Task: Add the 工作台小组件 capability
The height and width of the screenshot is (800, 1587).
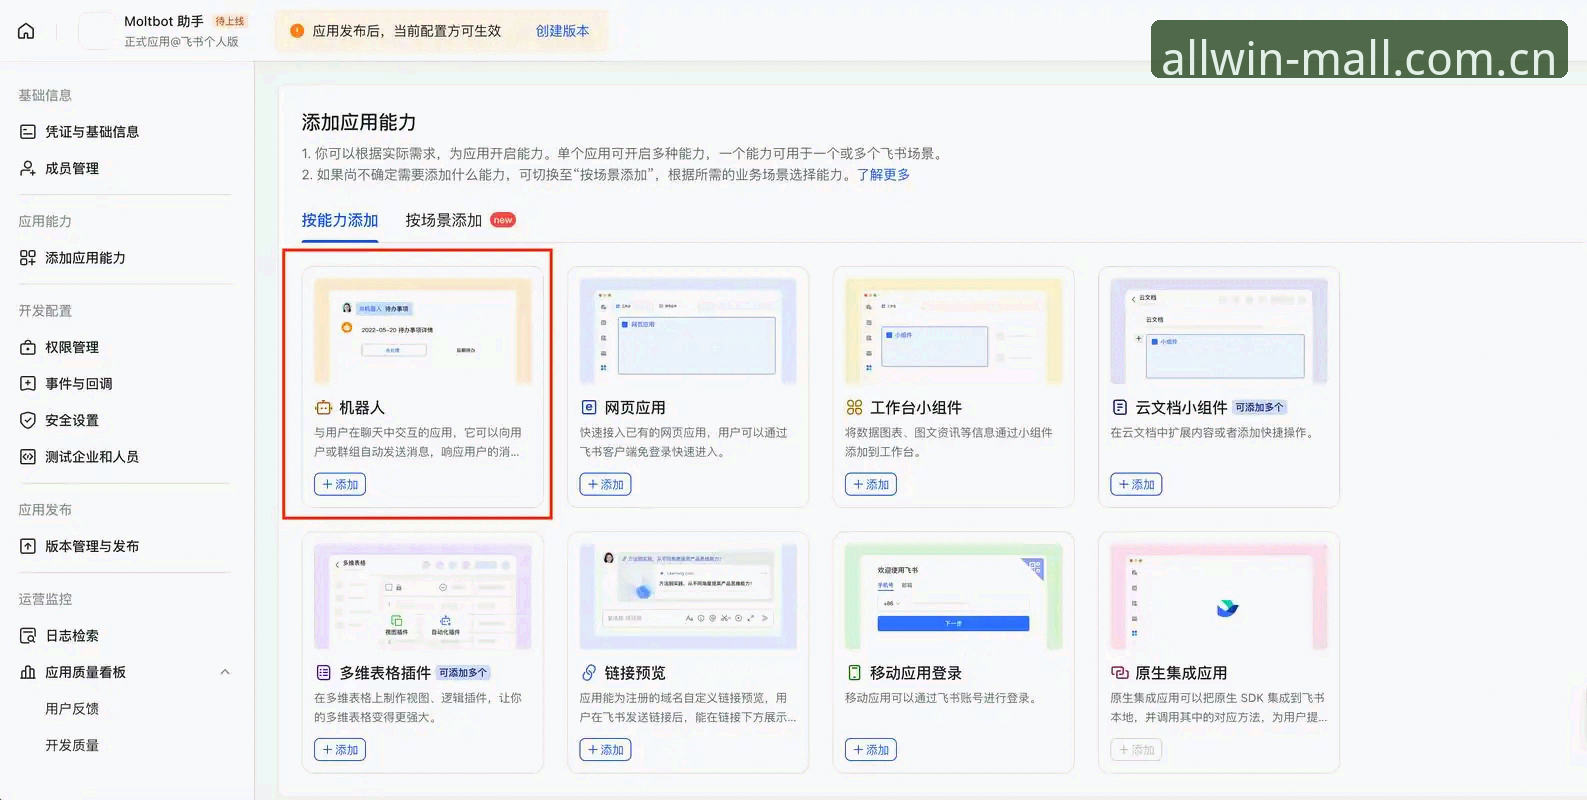Action: click(871, 484)
